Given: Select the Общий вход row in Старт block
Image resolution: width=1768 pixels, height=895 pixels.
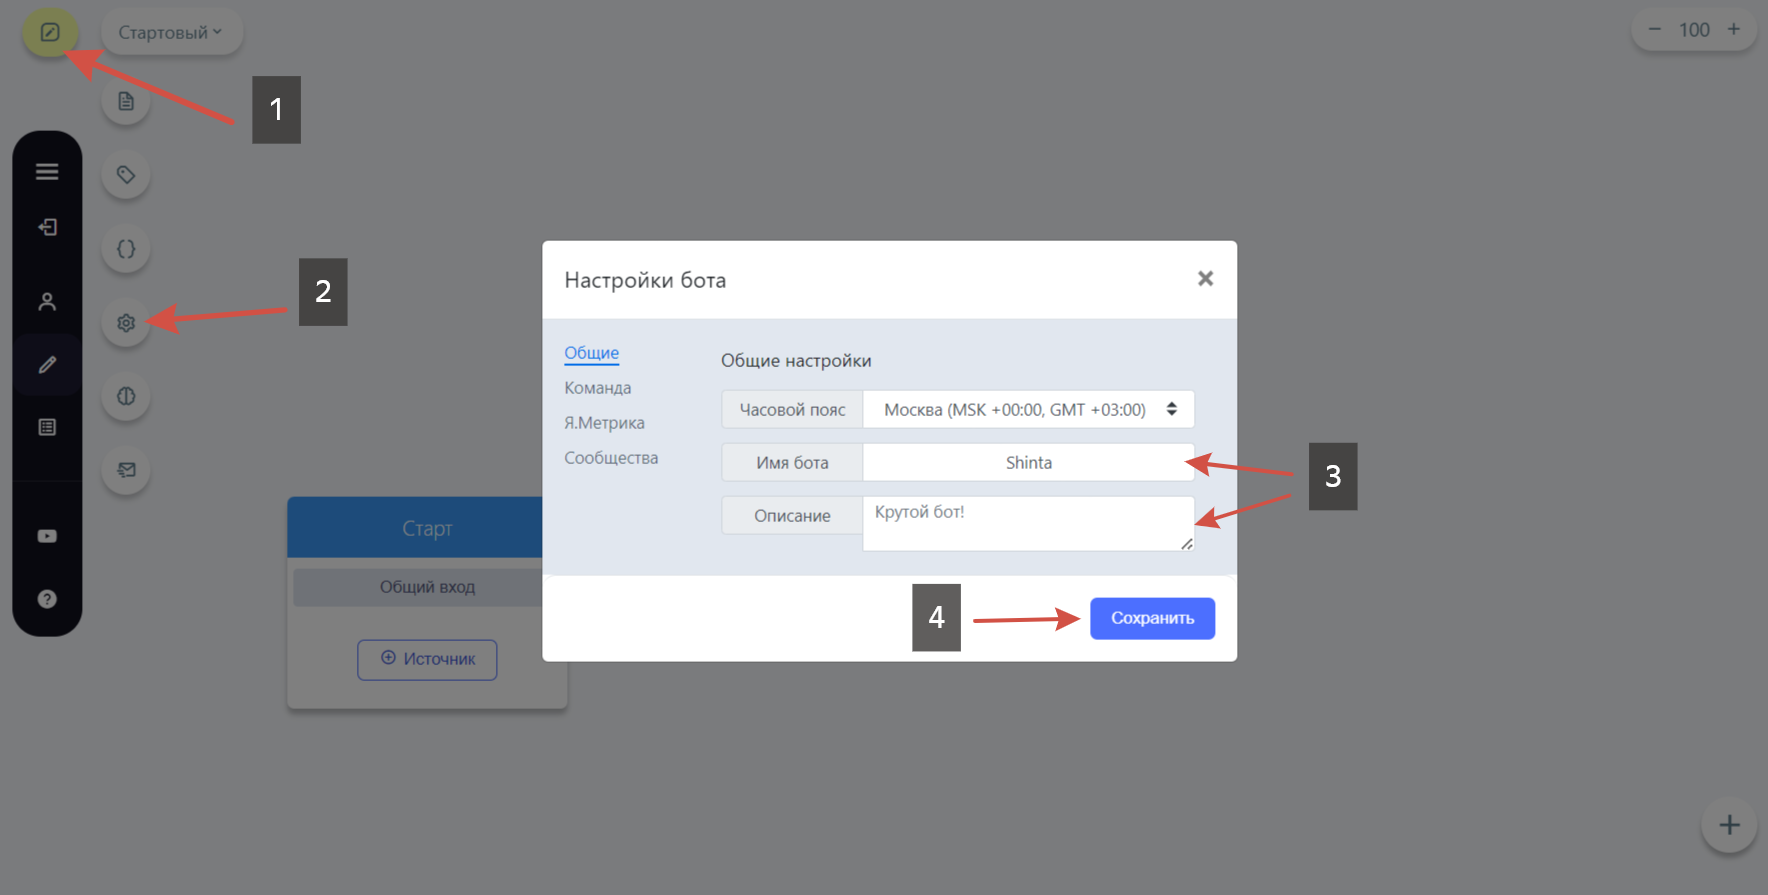Looking at the screenshot, I should point(418,587).
